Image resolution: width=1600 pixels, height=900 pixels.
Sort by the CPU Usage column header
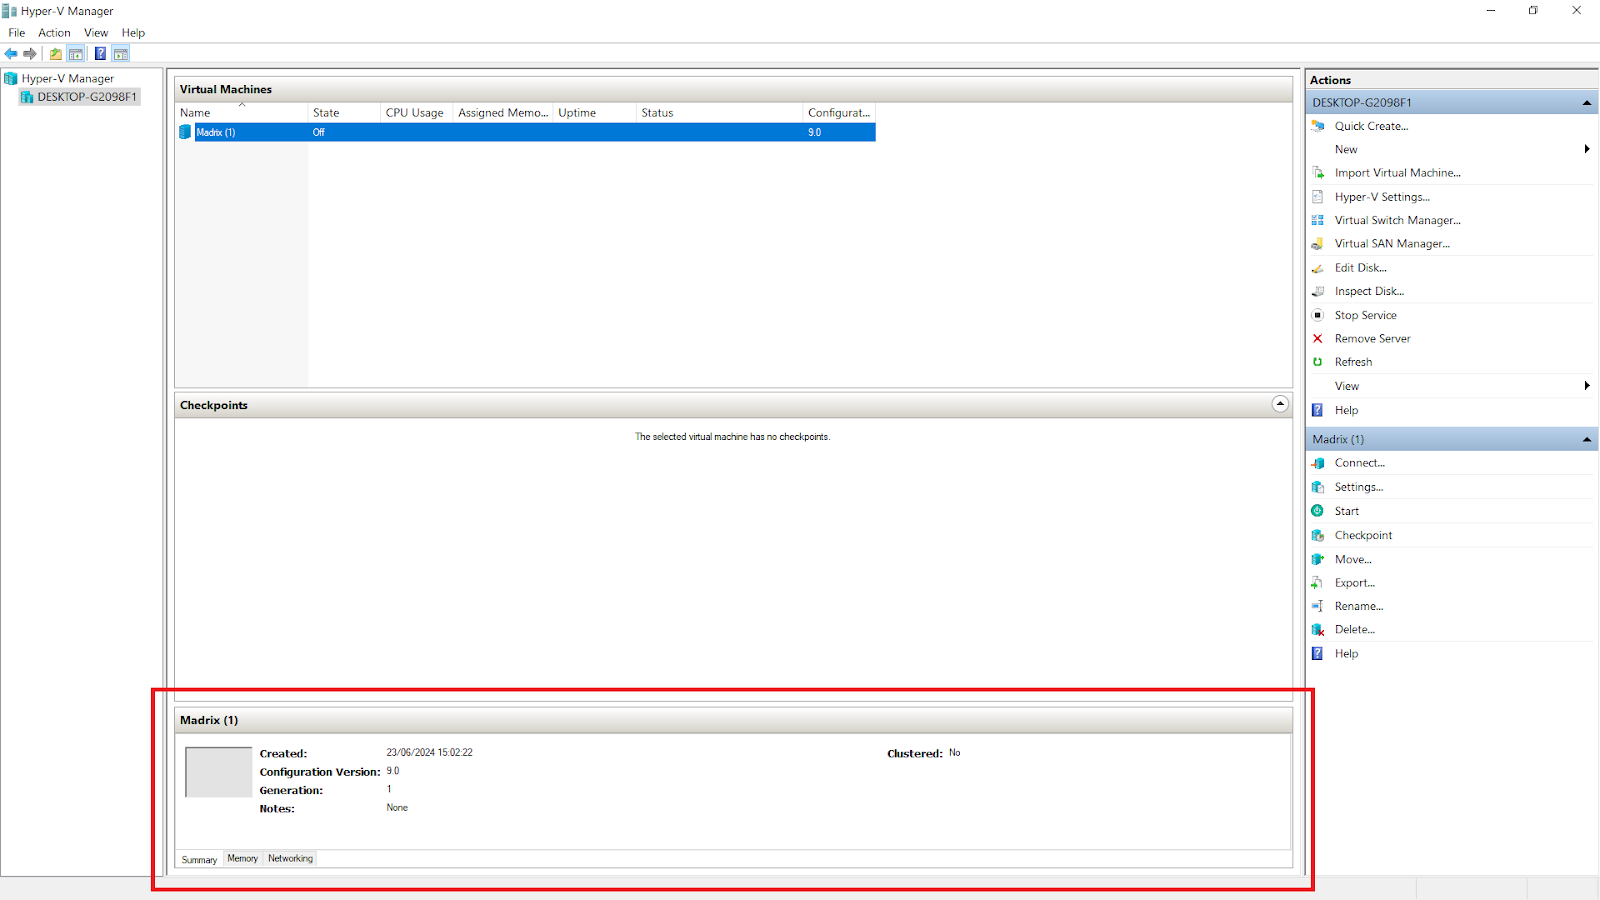click(x=416, y=113)
